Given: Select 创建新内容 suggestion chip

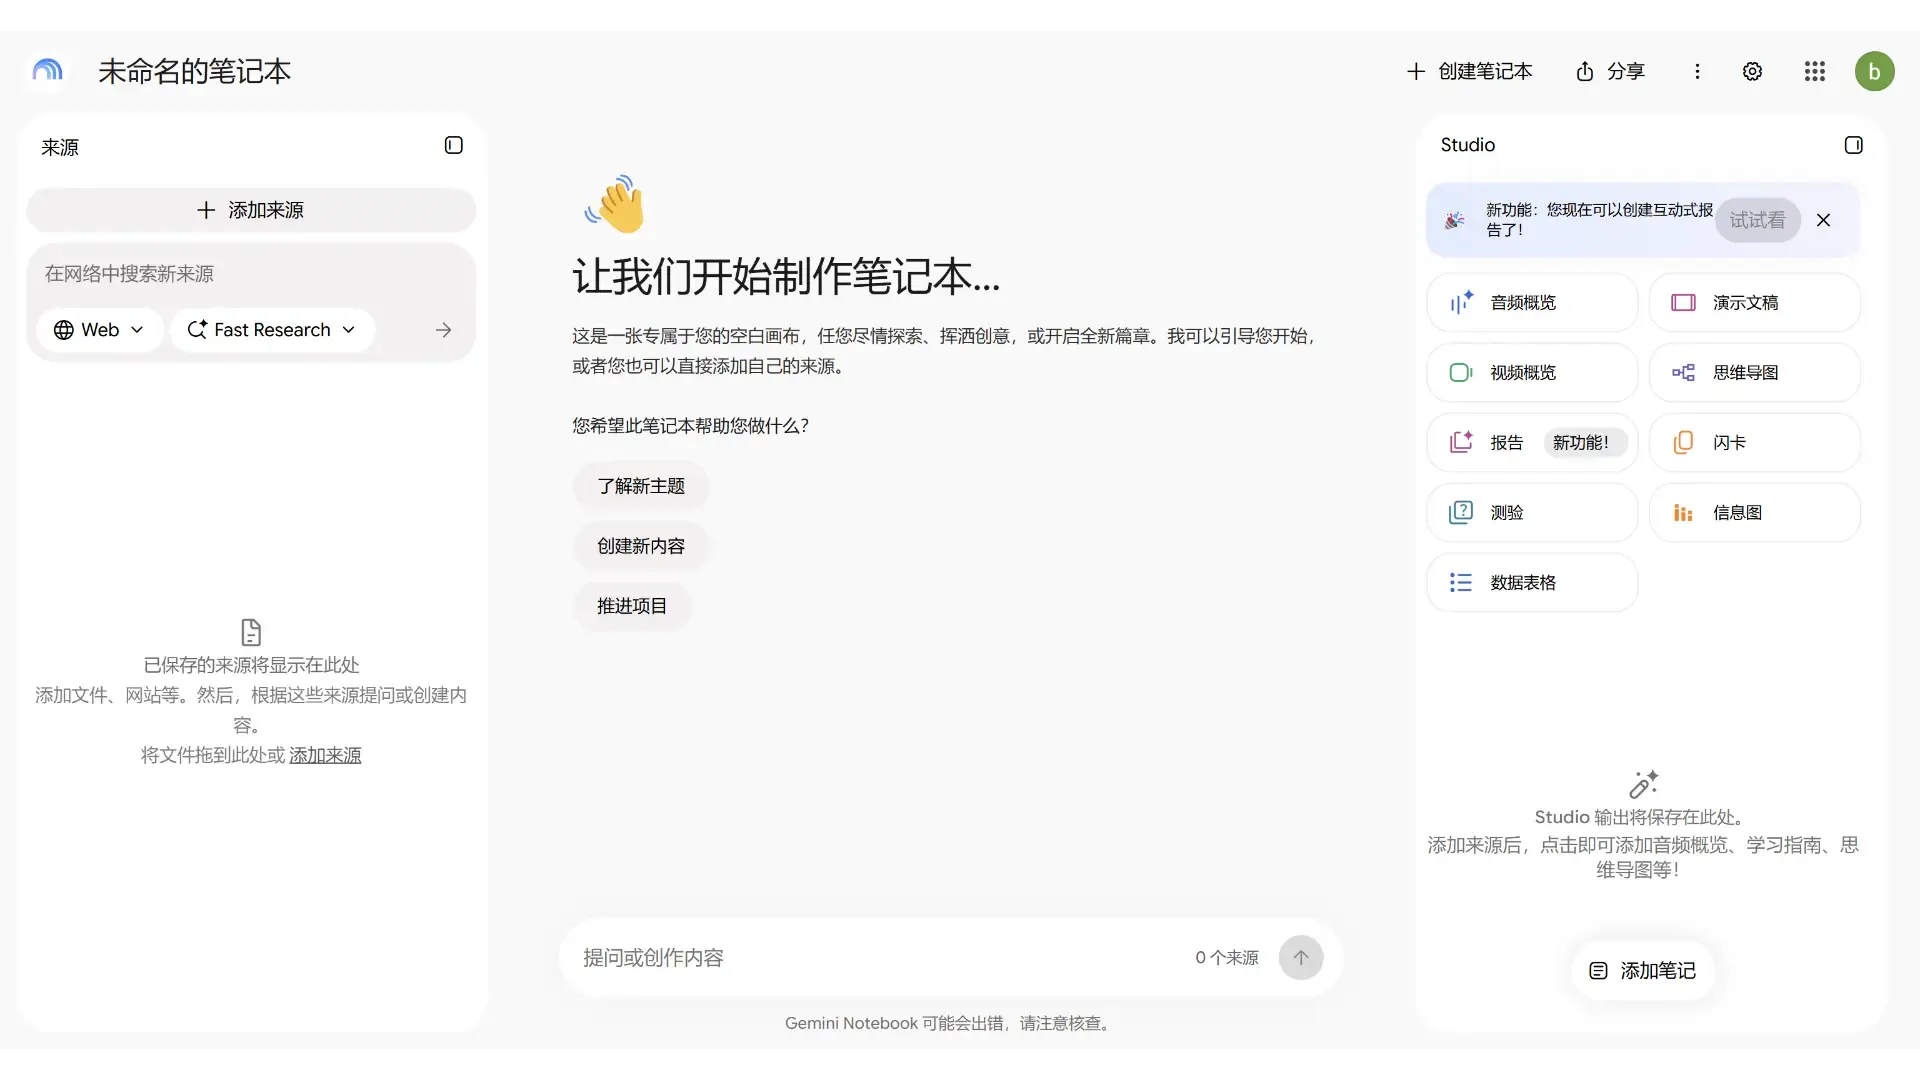Looking at the screenshot, I should click(641, 546).
